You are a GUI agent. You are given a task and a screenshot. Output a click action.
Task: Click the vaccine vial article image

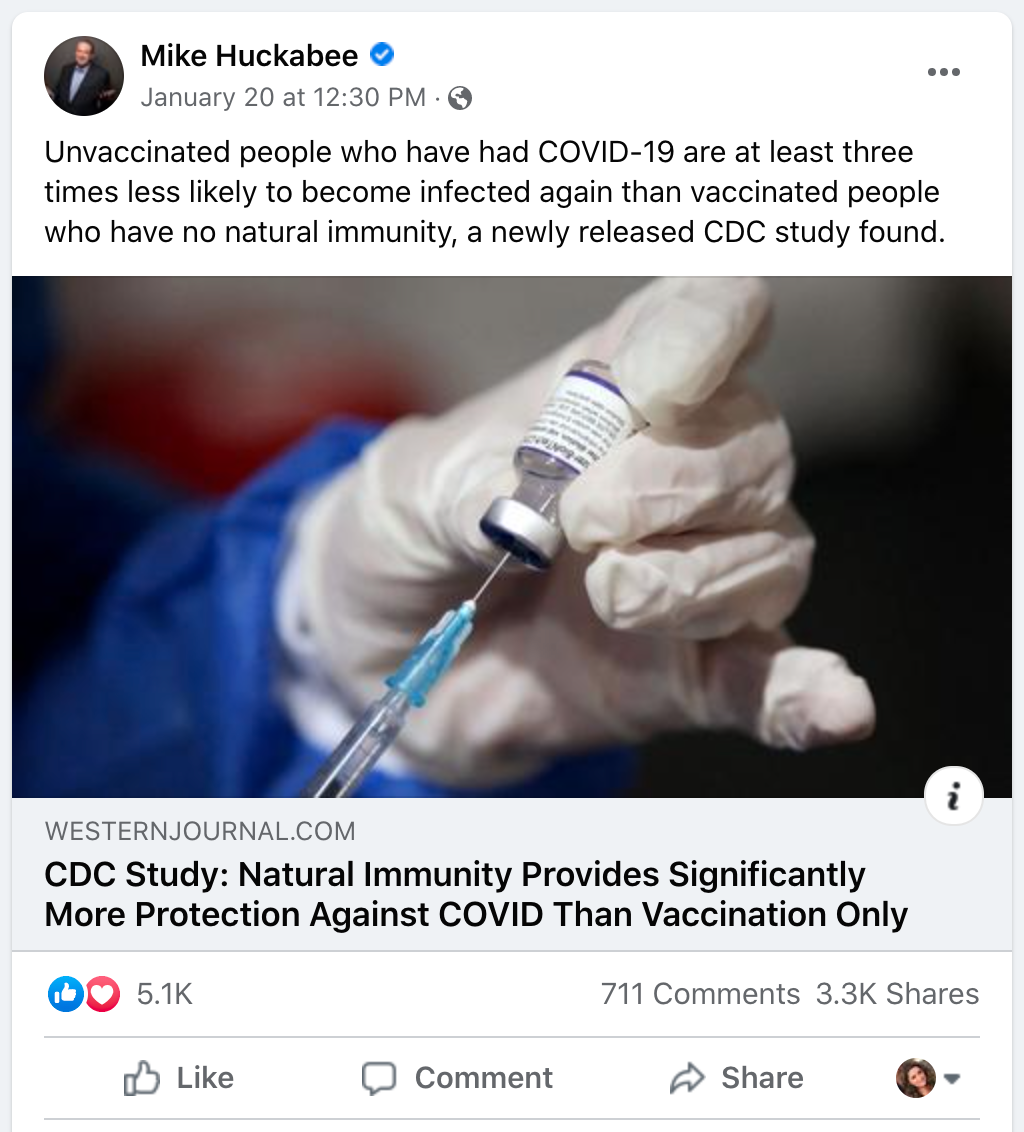(x=512, y=536)
